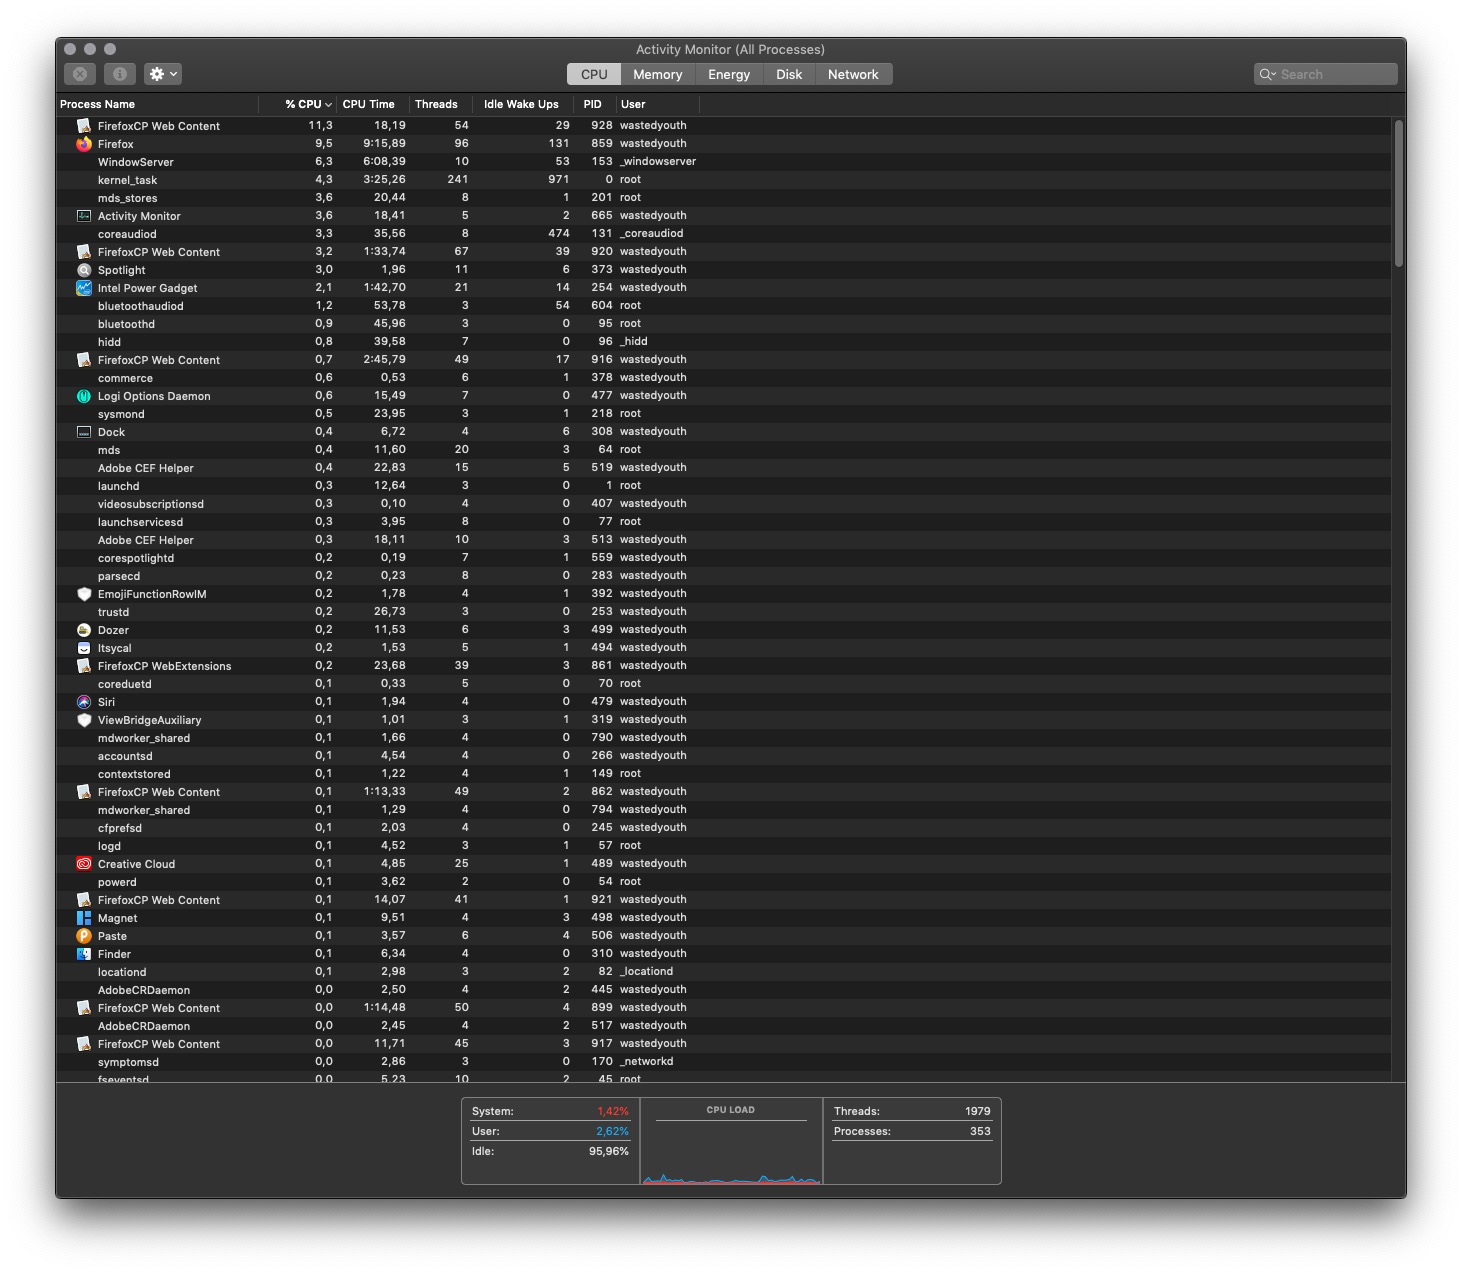
Task: Click icon of FirefoxCP Web Content PID 899
Action: point(84,1008)
